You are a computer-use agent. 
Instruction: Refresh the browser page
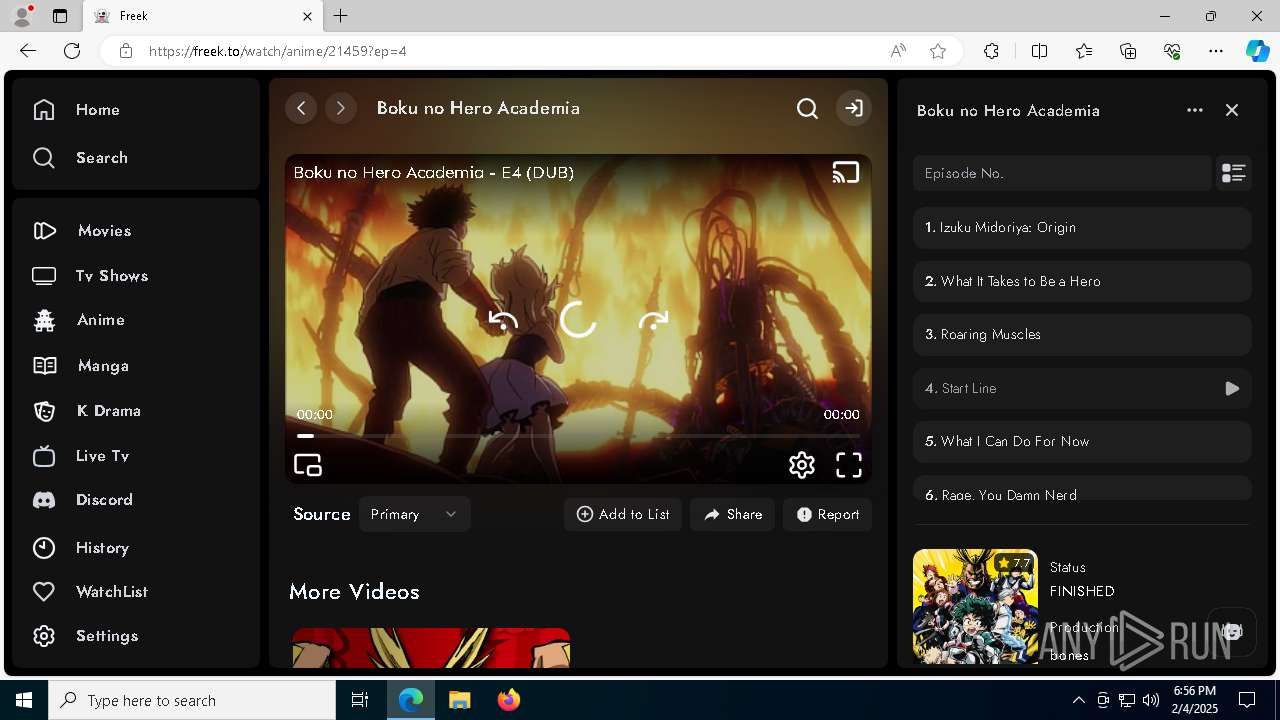click(72, 51)
